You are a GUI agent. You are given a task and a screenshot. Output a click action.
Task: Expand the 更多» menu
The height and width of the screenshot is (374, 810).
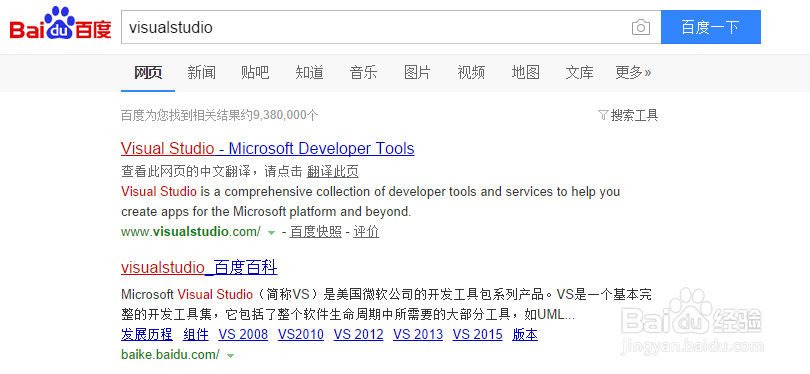[x=633, y=73]
